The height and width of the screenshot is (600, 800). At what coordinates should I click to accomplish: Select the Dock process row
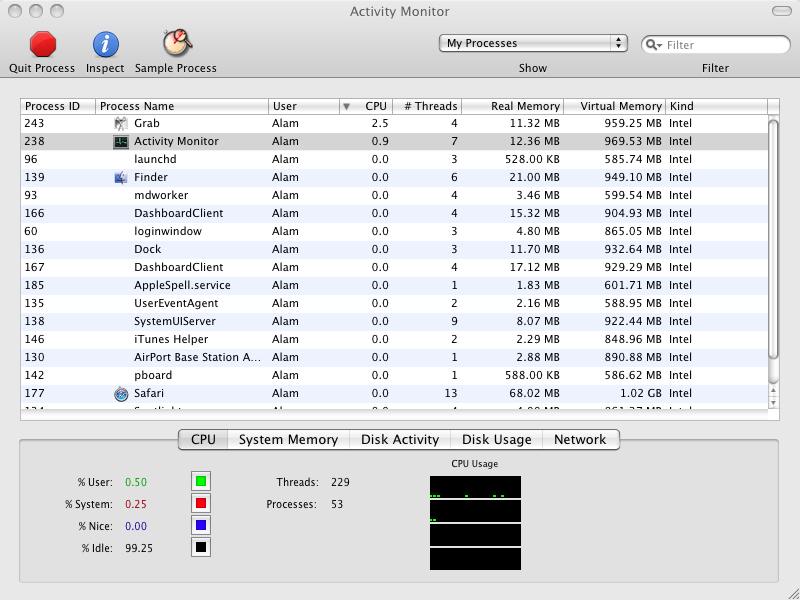[x=394, y=249]
